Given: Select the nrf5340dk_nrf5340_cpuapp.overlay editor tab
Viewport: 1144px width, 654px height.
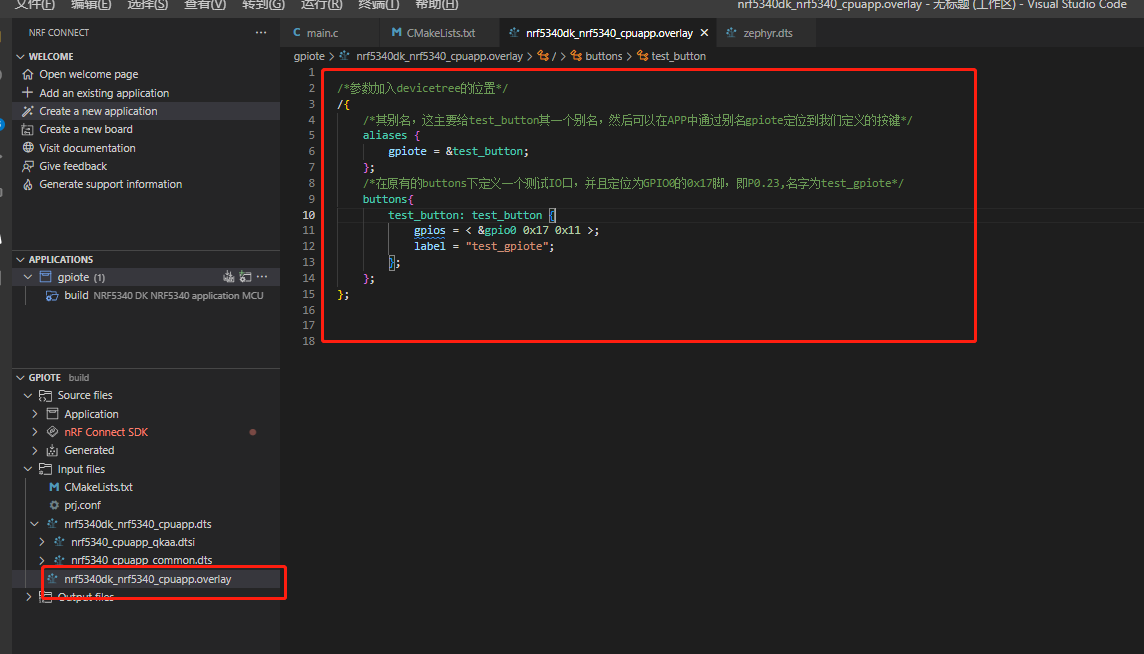Looking at the screenshot, I should point(609,33).
